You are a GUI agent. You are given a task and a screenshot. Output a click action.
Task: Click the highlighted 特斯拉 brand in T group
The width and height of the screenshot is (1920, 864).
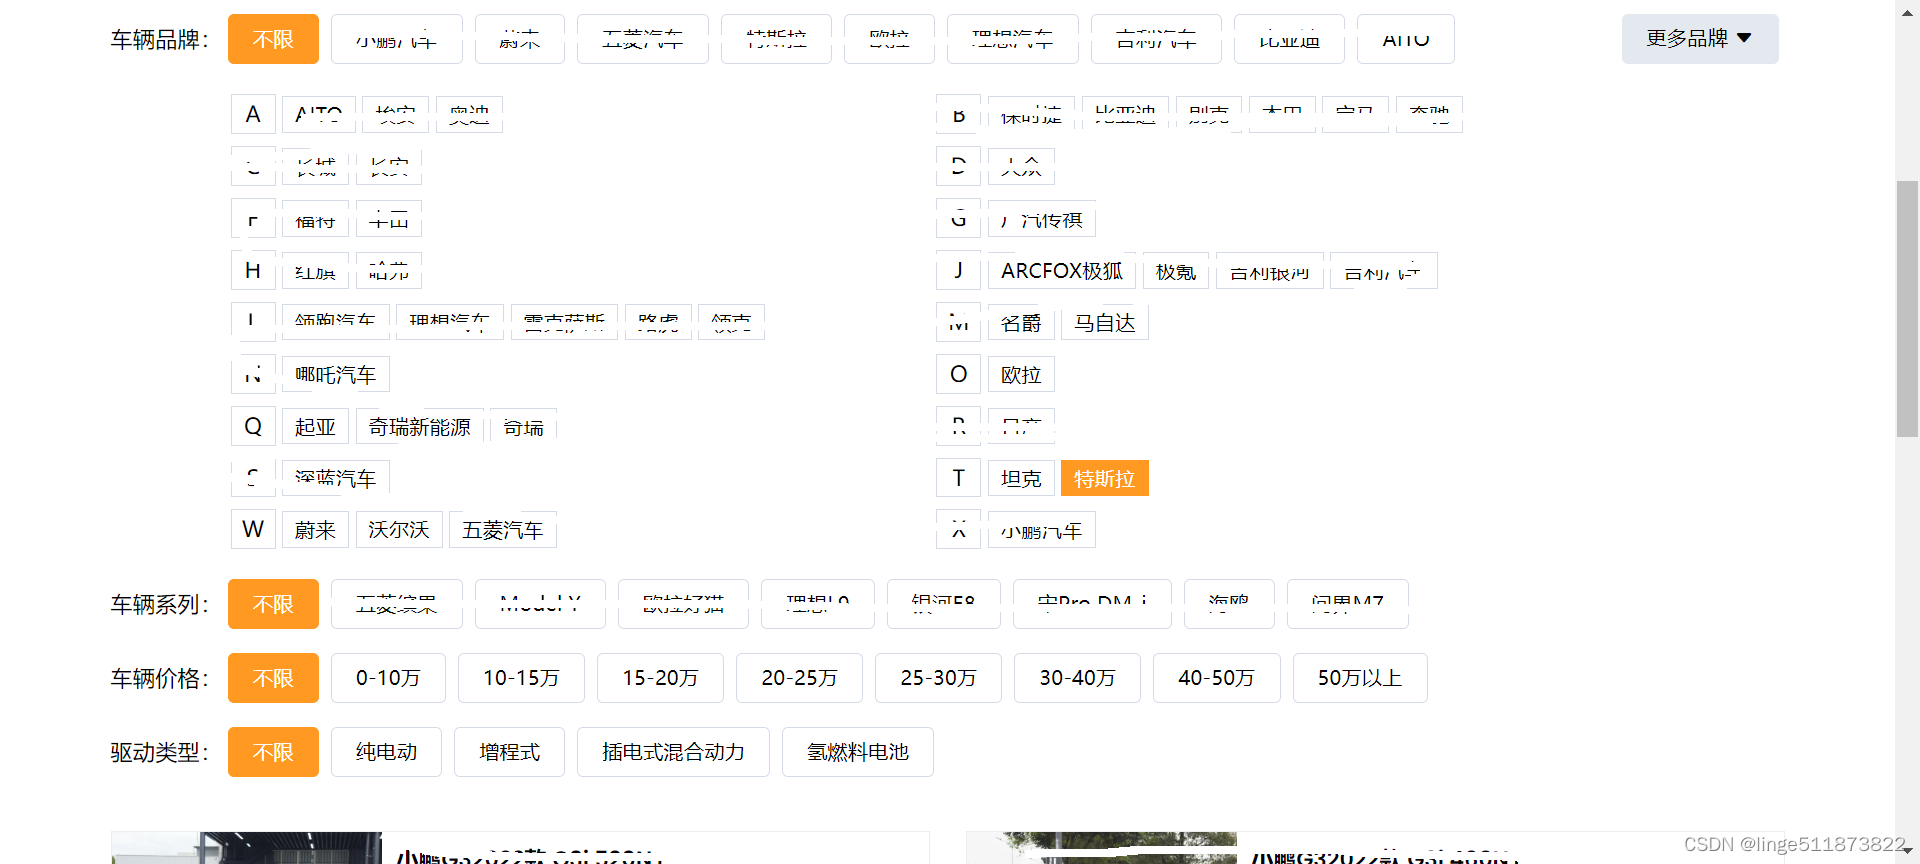1104,478
